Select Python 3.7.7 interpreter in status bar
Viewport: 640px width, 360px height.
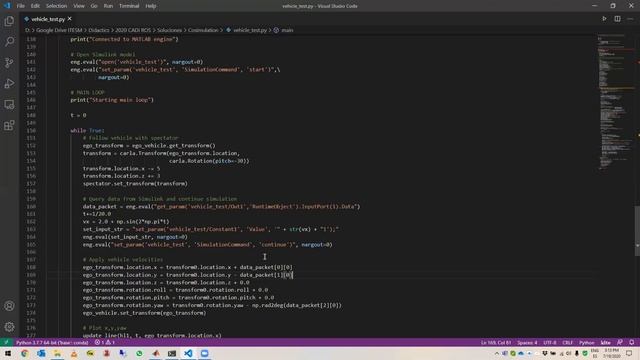[x=52, y=342]
